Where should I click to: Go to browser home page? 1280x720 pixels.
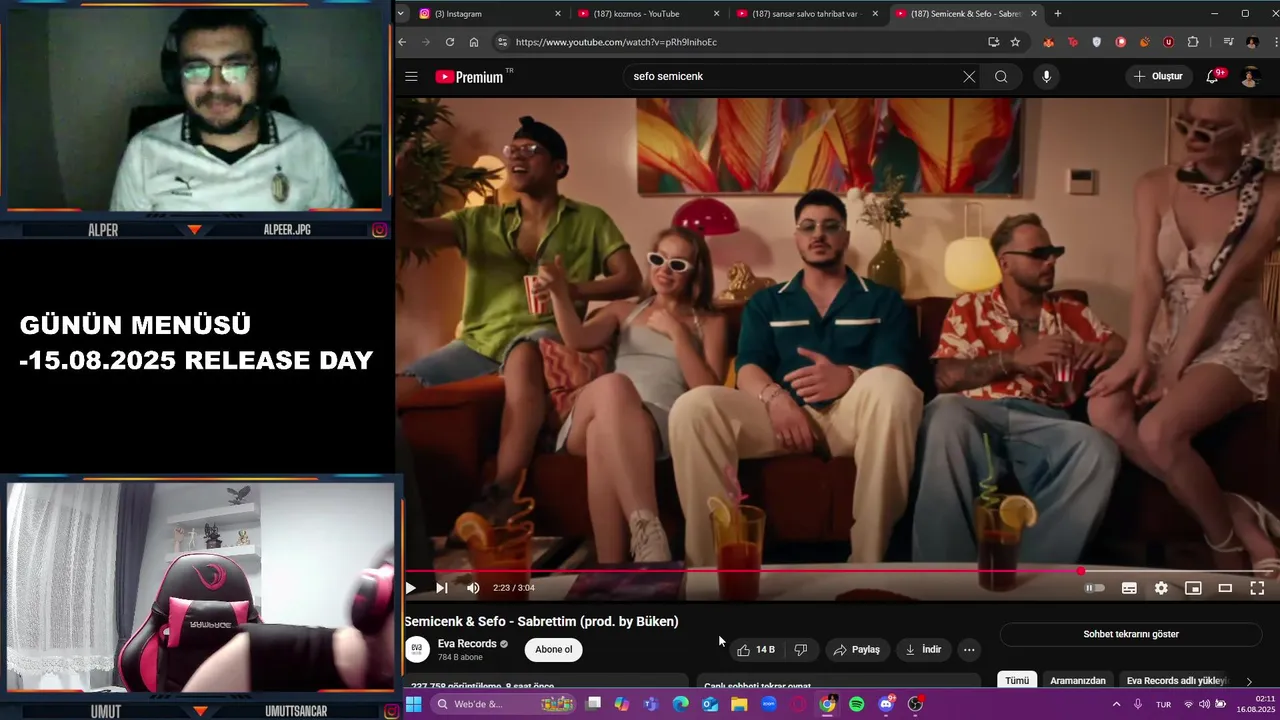point(474,42)
